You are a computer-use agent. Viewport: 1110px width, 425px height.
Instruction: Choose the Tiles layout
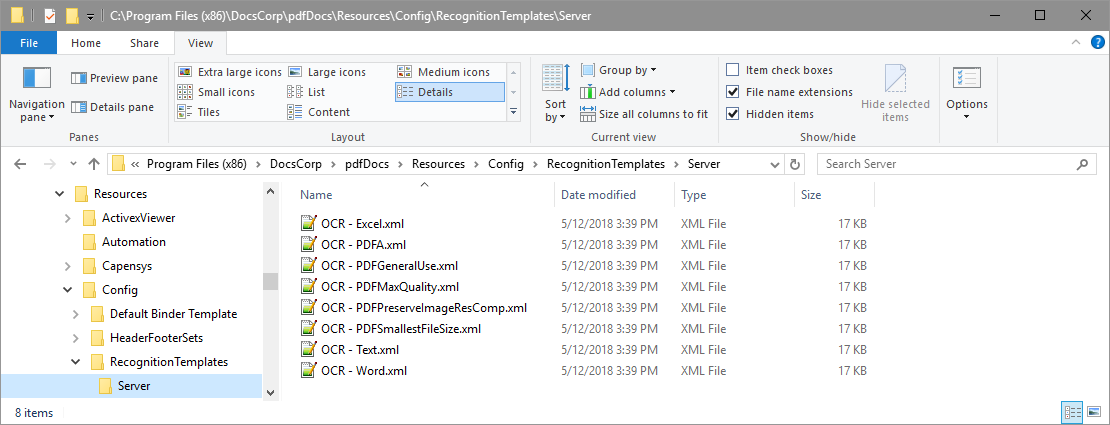pyautogui.click(x=198, y=112)
